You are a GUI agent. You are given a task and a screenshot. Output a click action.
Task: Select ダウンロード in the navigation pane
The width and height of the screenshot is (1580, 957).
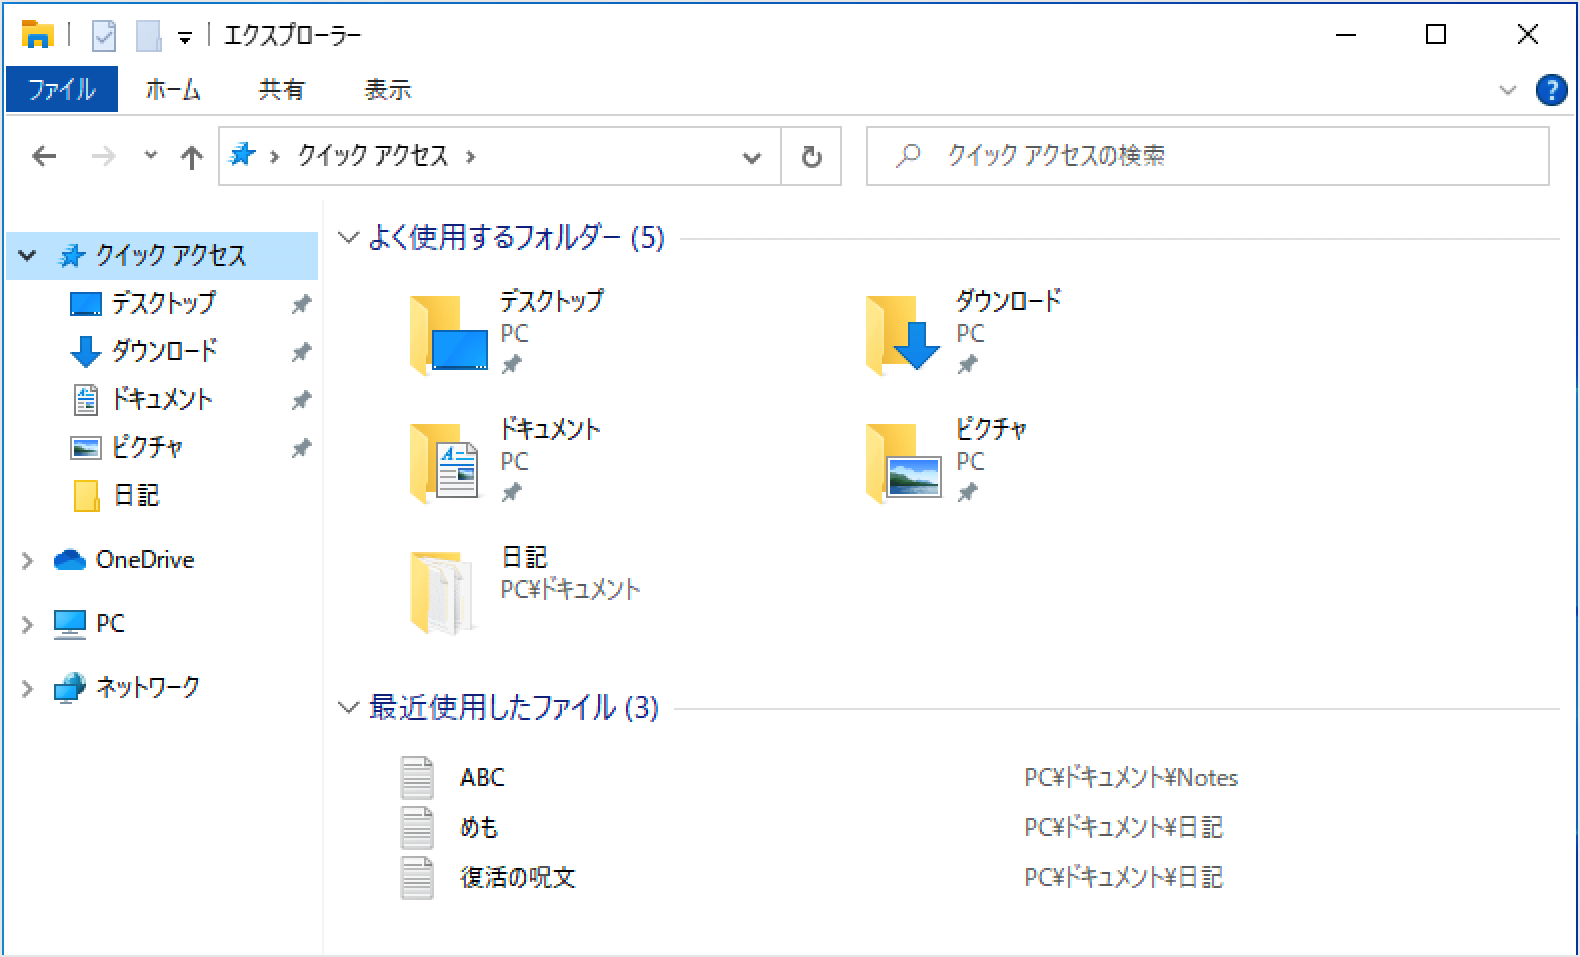[164, 351]
